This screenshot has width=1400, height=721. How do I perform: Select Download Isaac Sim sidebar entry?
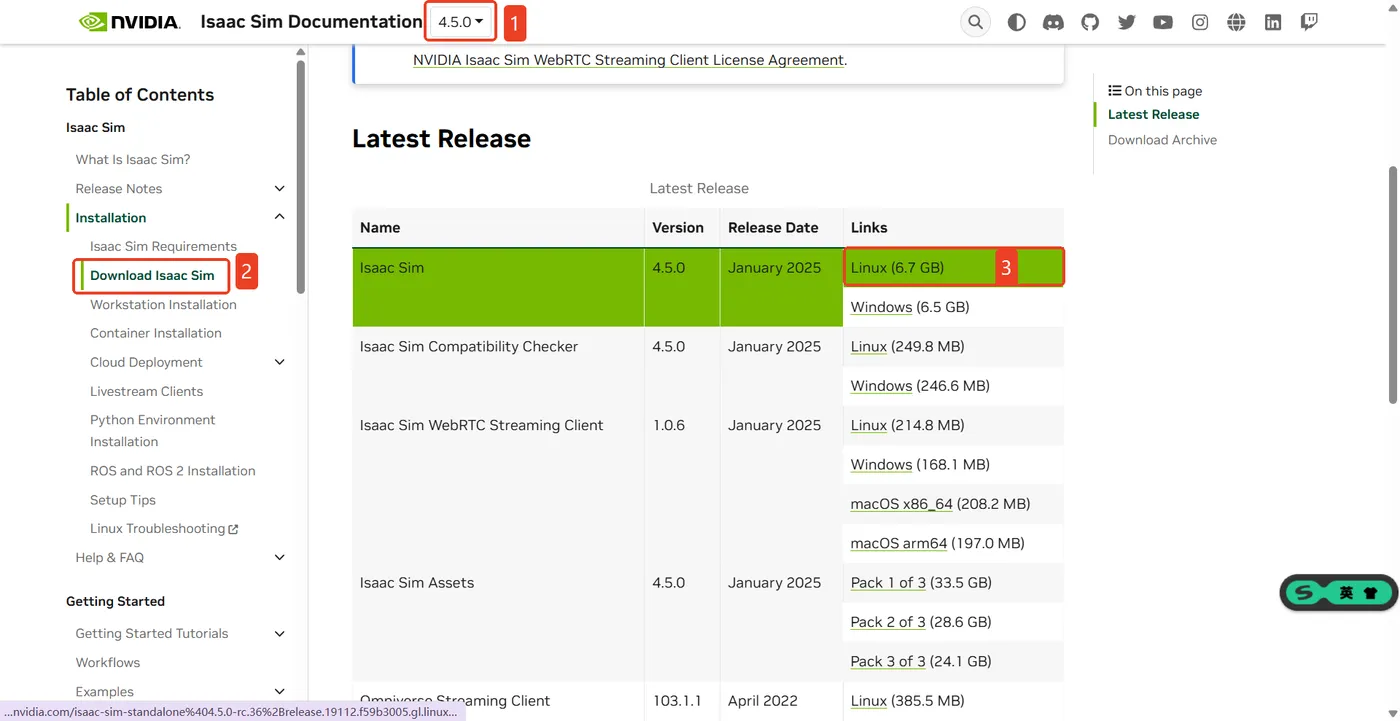pos(152,275)
